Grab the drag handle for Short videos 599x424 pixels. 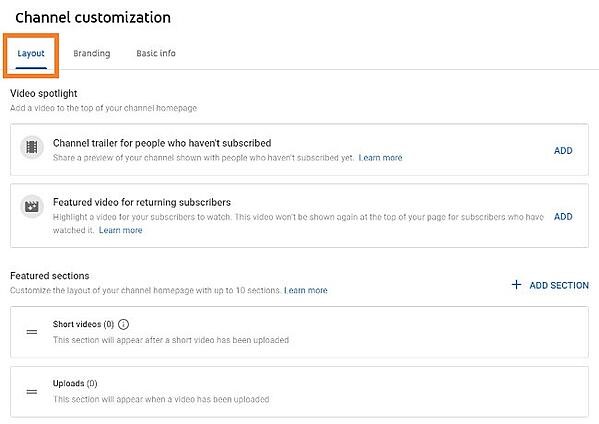click(x=32, y=332)
